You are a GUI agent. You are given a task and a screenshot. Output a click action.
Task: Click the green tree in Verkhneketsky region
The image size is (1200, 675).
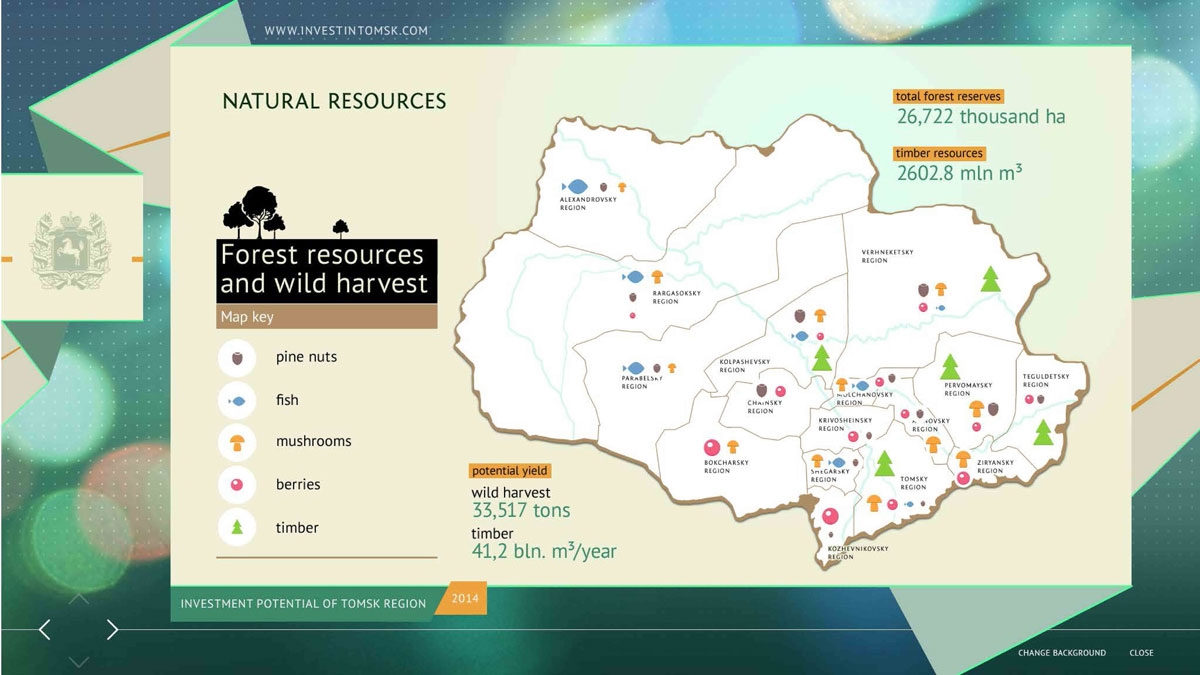990,279
